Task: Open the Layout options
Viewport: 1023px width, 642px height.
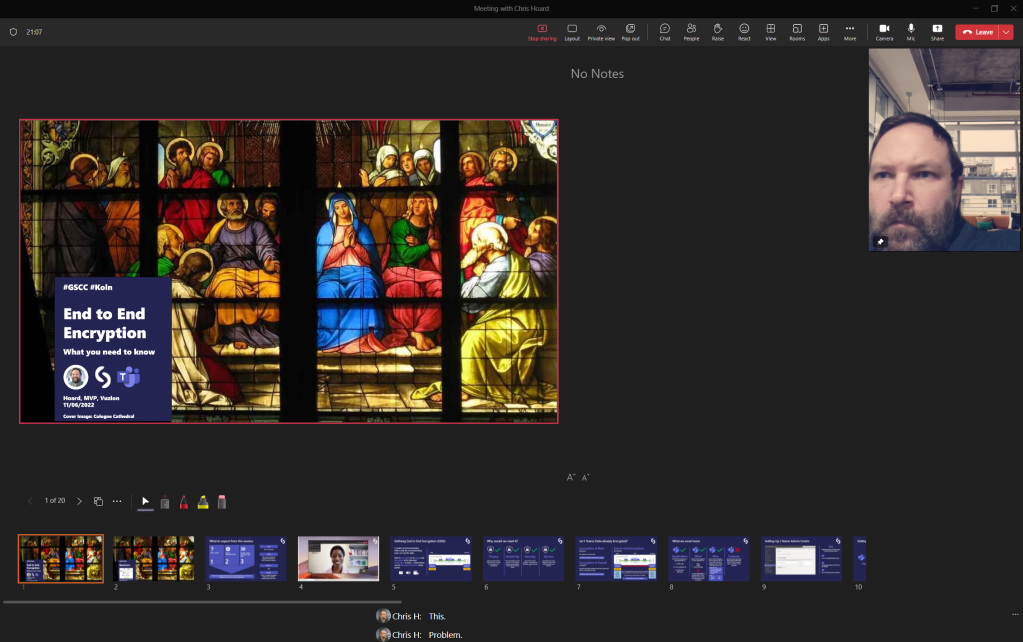Action: (x=572, y=32)
